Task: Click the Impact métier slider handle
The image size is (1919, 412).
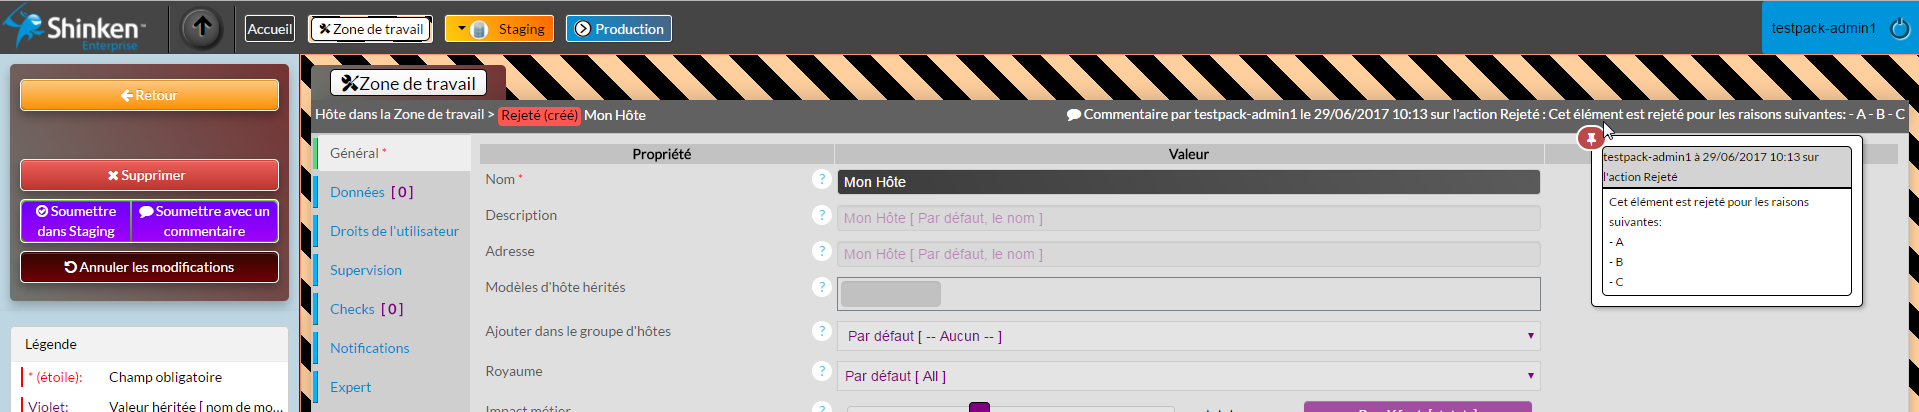Action: coord(979,407)
